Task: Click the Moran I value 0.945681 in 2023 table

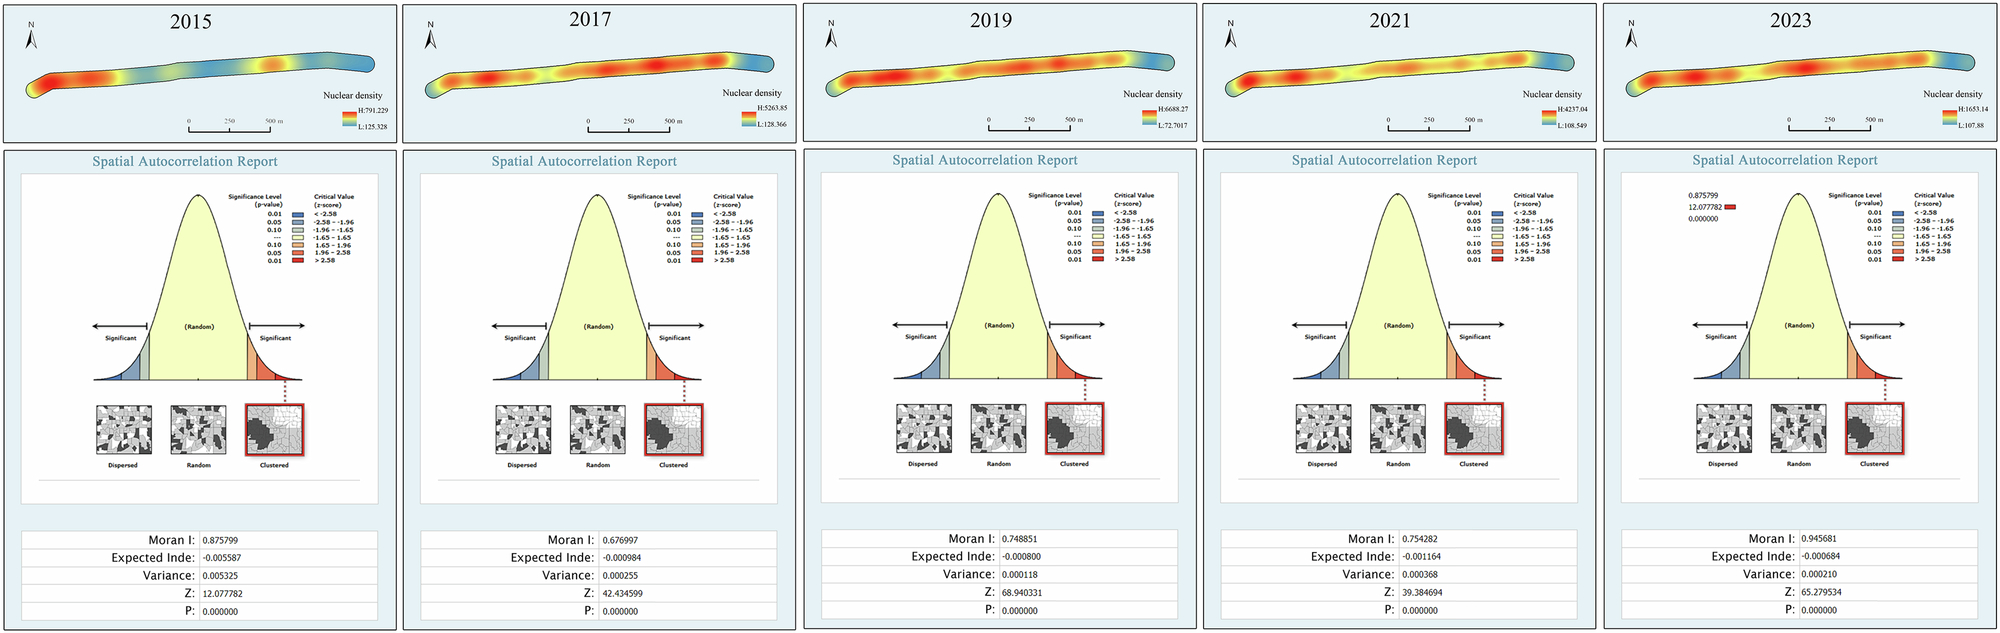Action: pyautogui.click(x=1822, y=538)
